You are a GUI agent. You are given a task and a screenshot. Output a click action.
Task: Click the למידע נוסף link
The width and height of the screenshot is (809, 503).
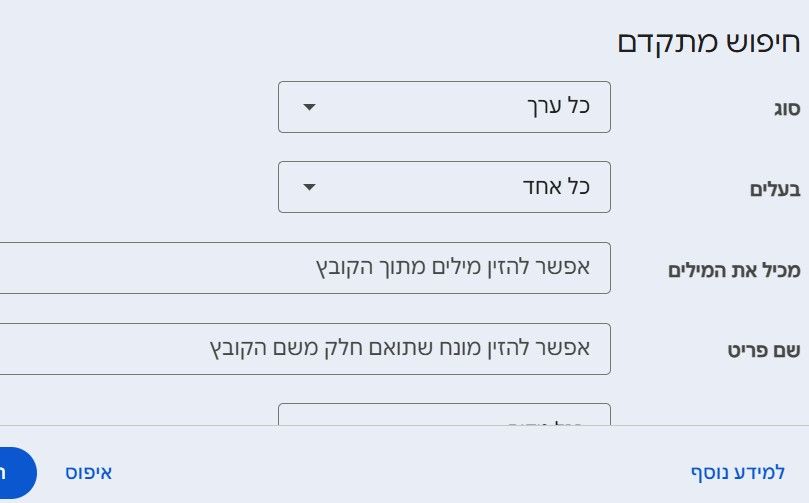pos(738,472)
